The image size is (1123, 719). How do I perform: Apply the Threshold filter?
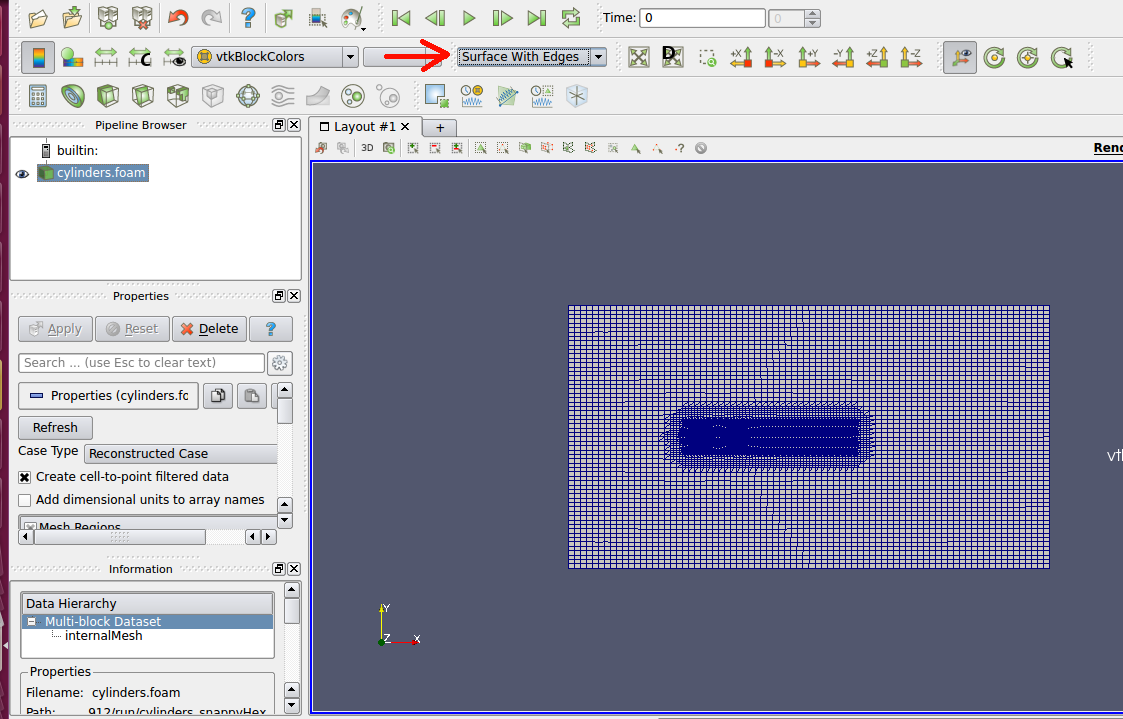pyautogui.click(x=178, y=96)
